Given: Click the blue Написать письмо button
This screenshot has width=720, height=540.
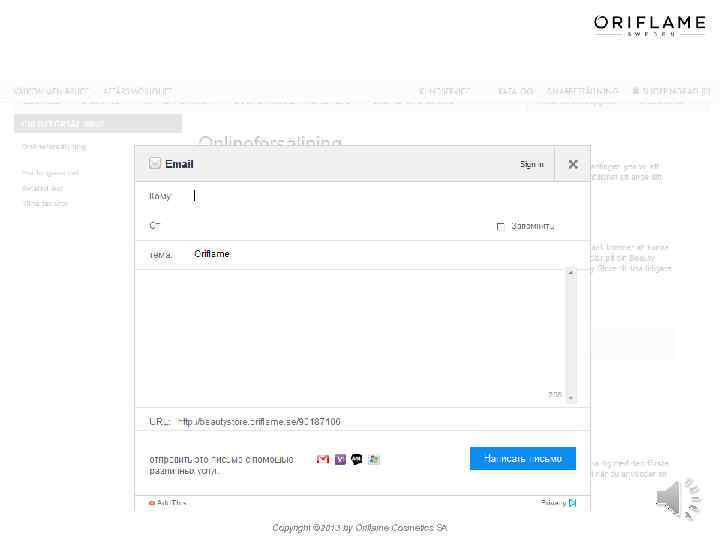Looking at the screenshot, I should click(x=523, y=458).
